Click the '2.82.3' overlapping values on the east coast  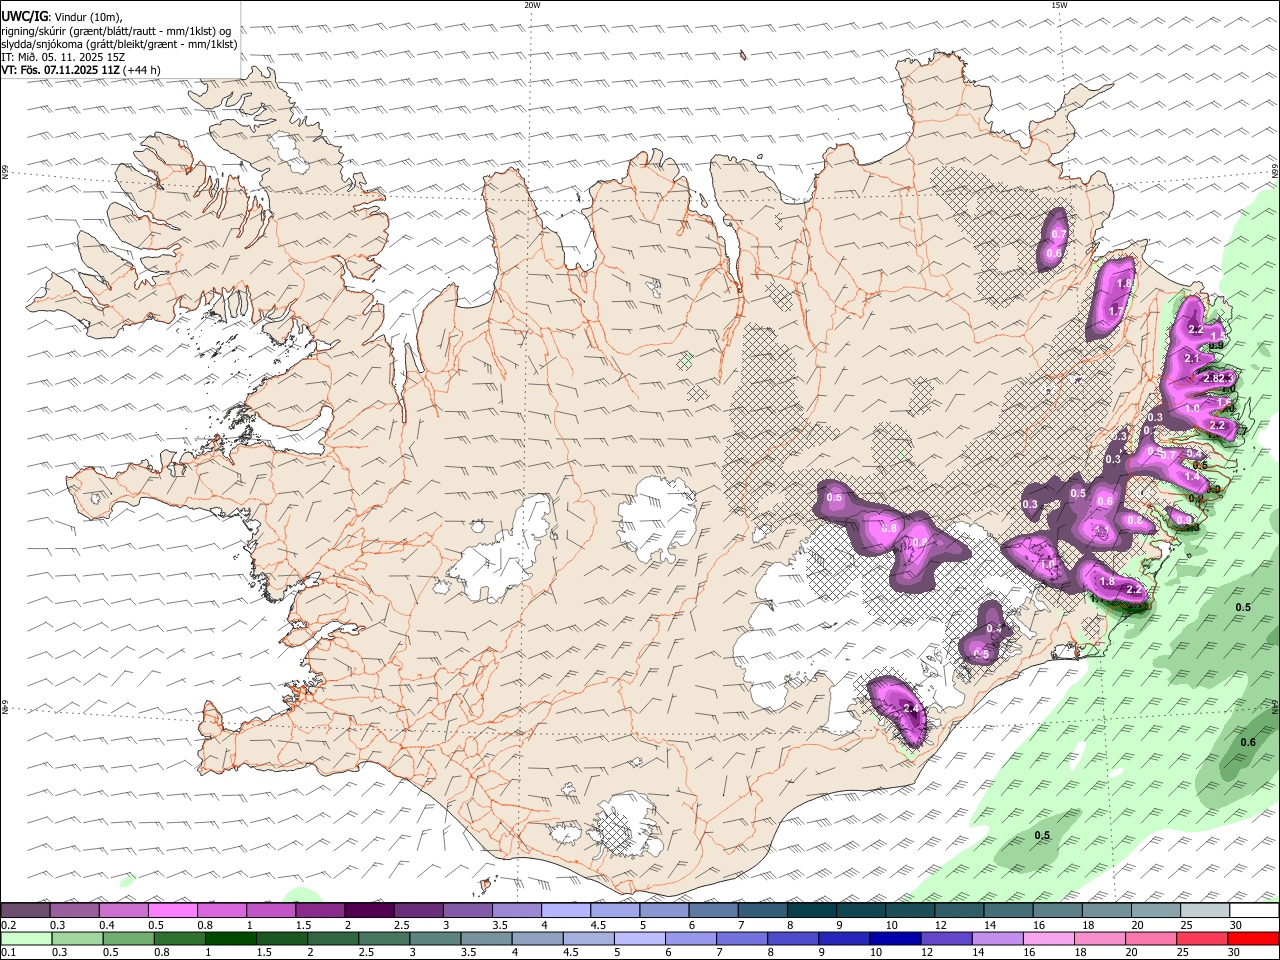point(1219,378)
